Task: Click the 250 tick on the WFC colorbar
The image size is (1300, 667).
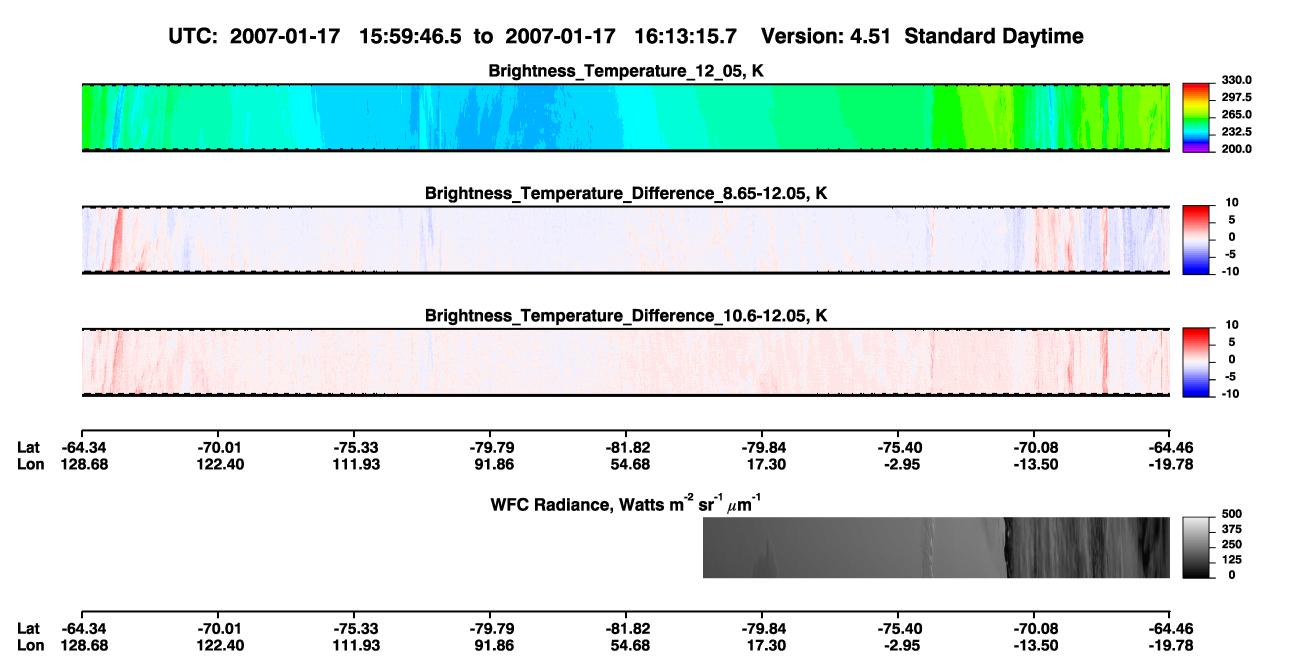Action: pos(1232,544)
